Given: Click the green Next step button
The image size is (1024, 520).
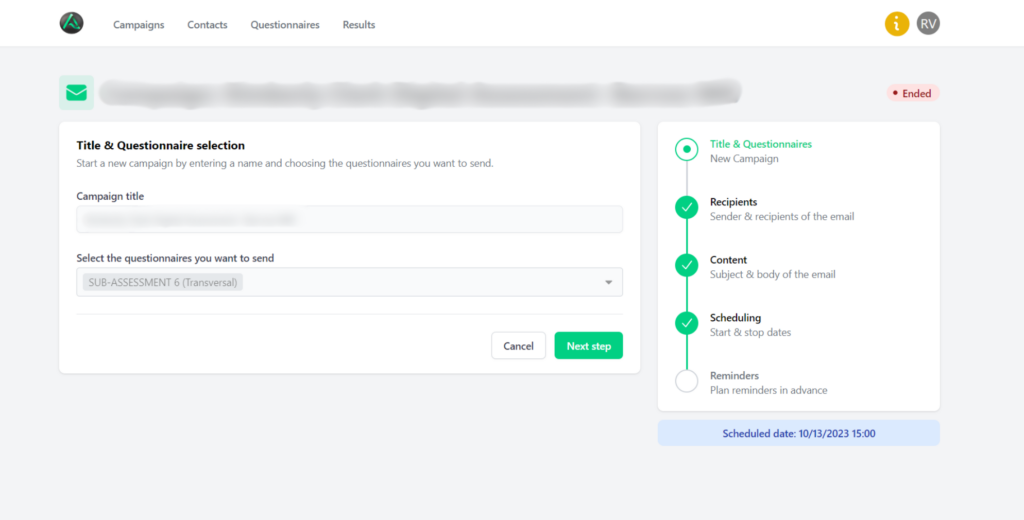Looking at the screenshot, I should [588, 346].
